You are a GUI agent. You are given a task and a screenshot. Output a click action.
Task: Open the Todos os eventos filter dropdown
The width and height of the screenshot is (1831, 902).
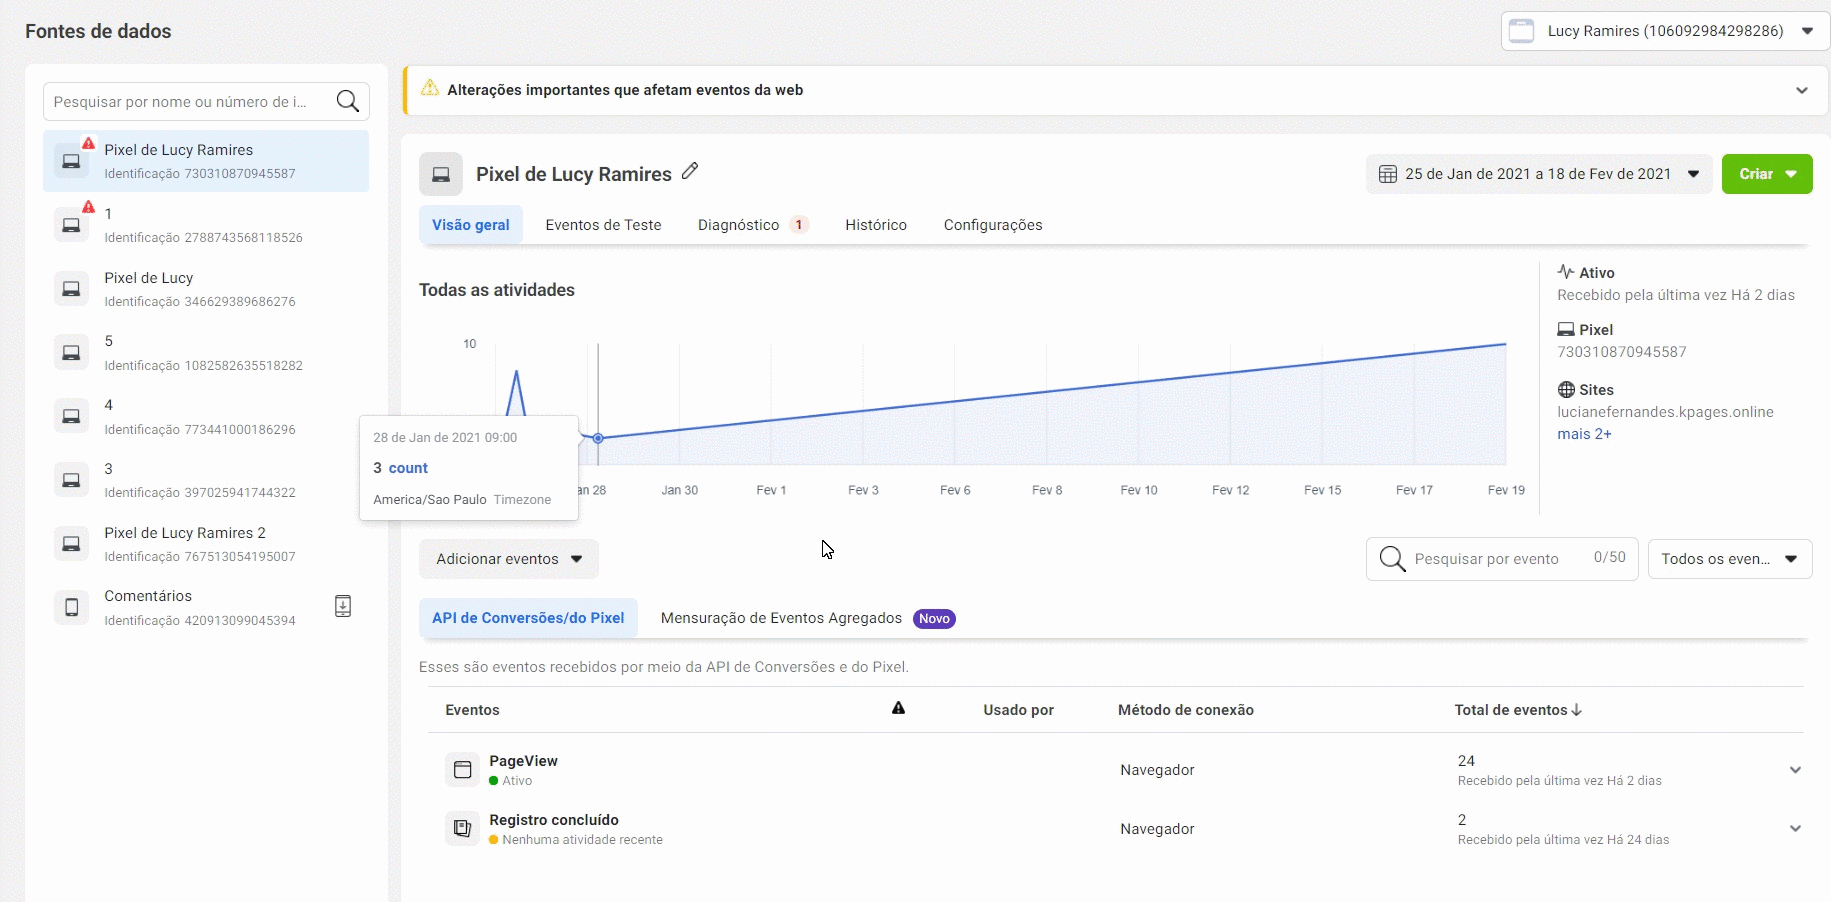1729,559
